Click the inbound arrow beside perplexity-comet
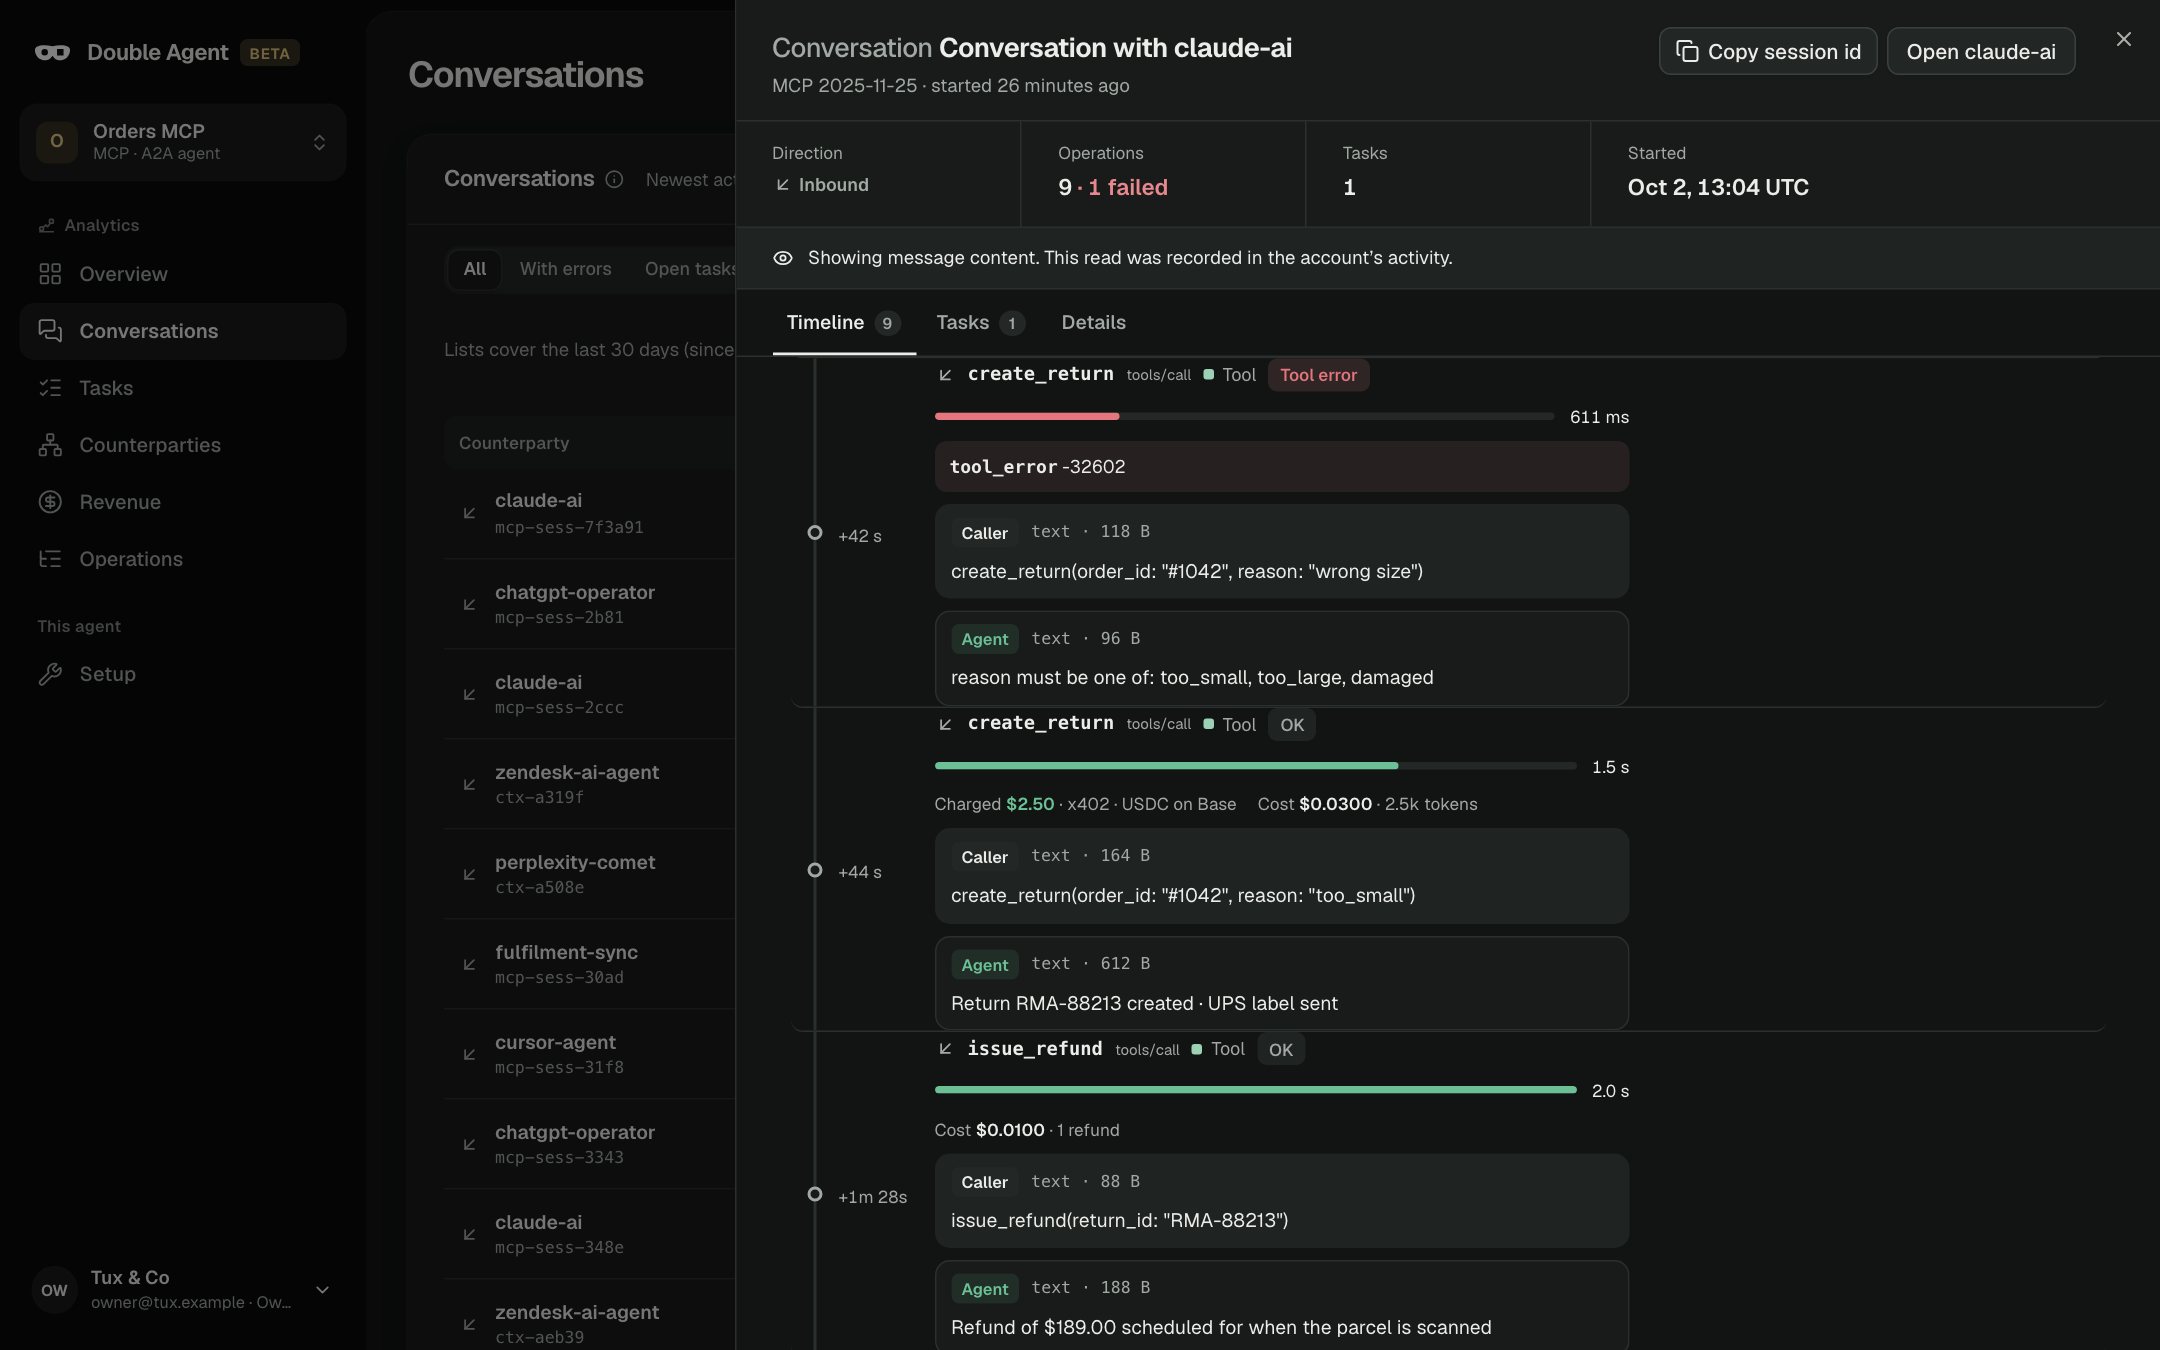Viewport: 2160px width, 1350px height. pos(469,875)
